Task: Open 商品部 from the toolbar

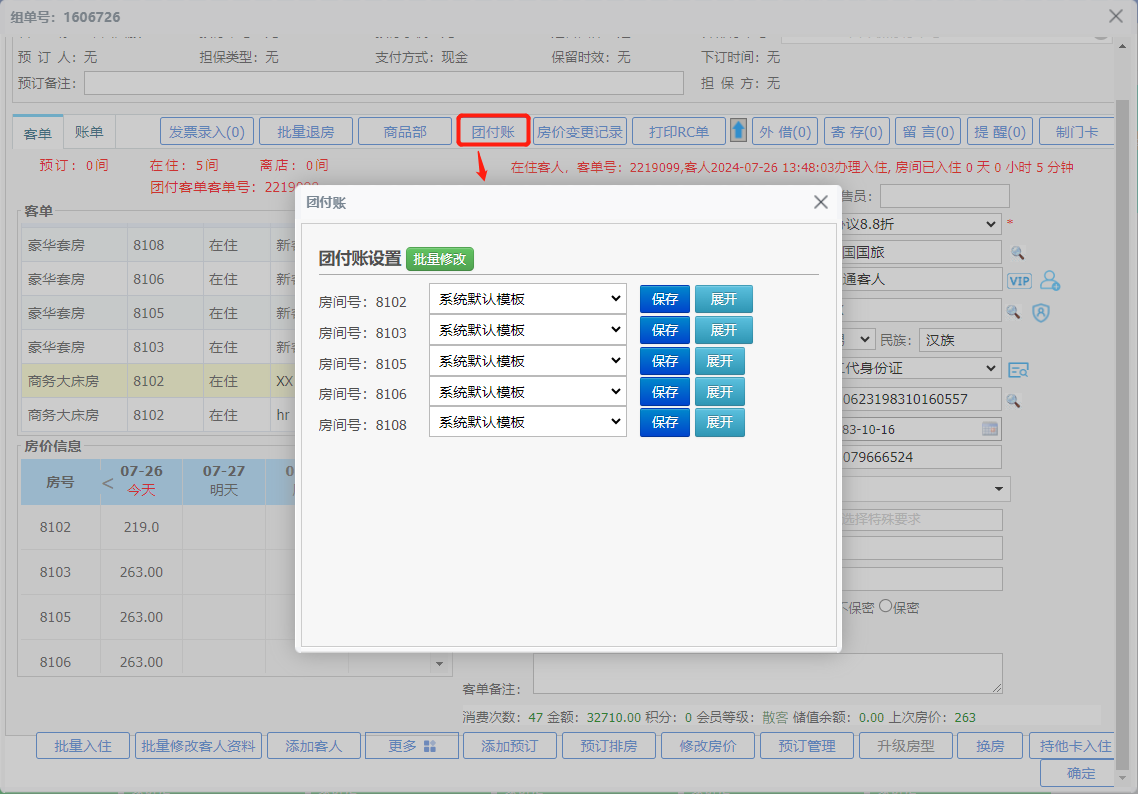Action: (x=405, y=131)
